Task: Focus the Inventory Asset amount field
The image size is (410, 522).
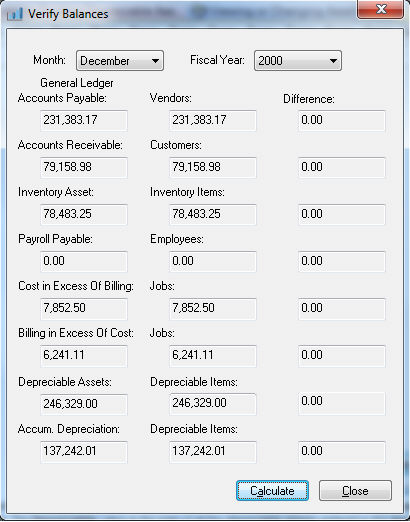Action: coord(84,214)
